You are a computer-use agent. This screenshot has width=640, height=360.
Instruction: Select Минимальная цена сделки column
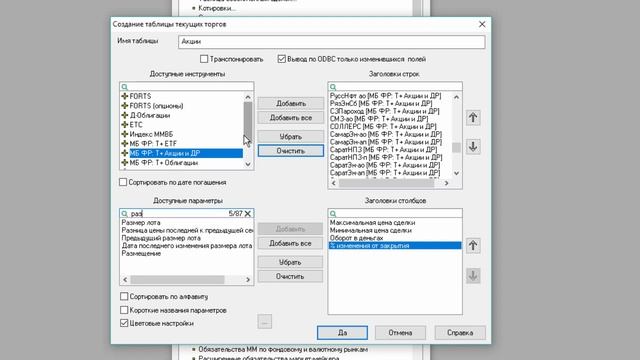[x=371, y=231]
